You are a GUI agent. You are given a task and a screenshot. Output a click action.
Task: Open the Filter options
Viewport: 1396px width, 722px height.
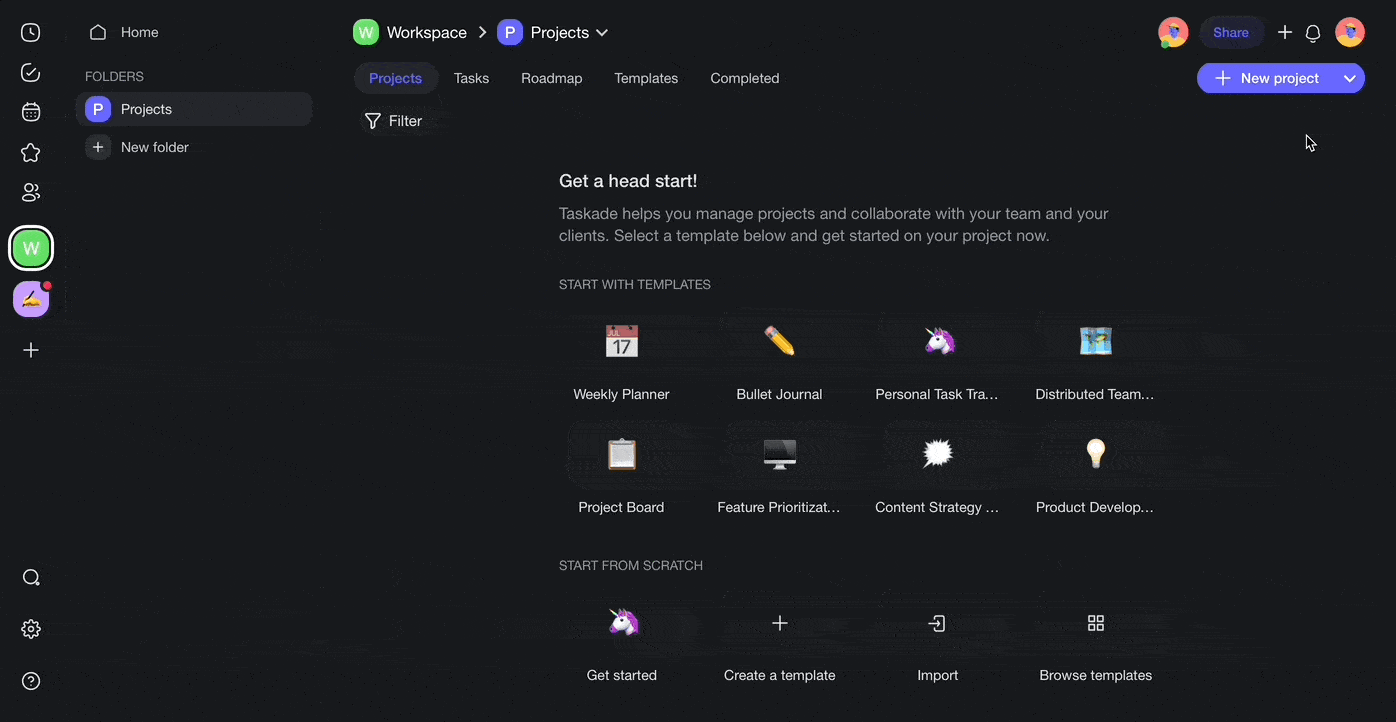(394, 120)
